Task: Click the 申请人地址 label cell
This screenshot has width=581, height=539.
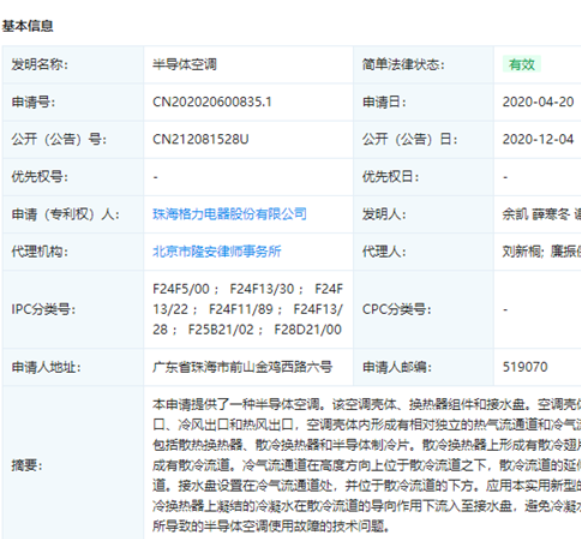Action: point(73,367)
